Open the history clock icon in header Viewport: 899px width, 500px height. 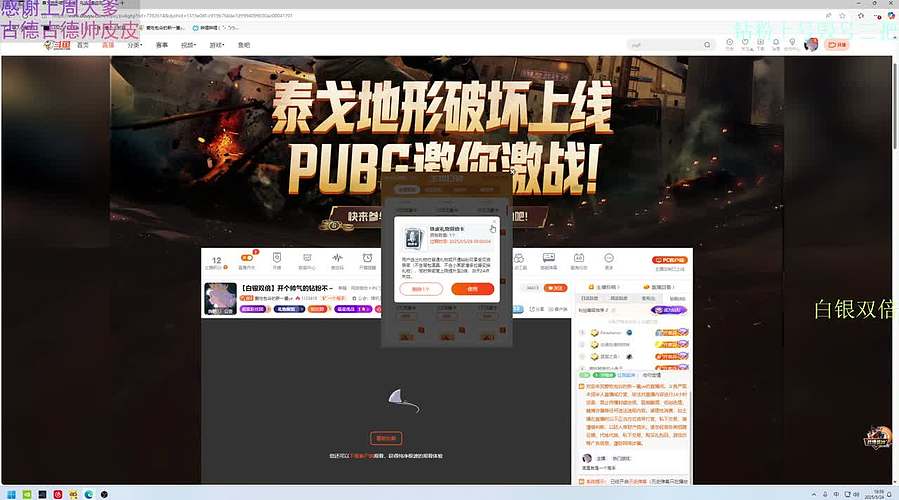coord(729,43)
